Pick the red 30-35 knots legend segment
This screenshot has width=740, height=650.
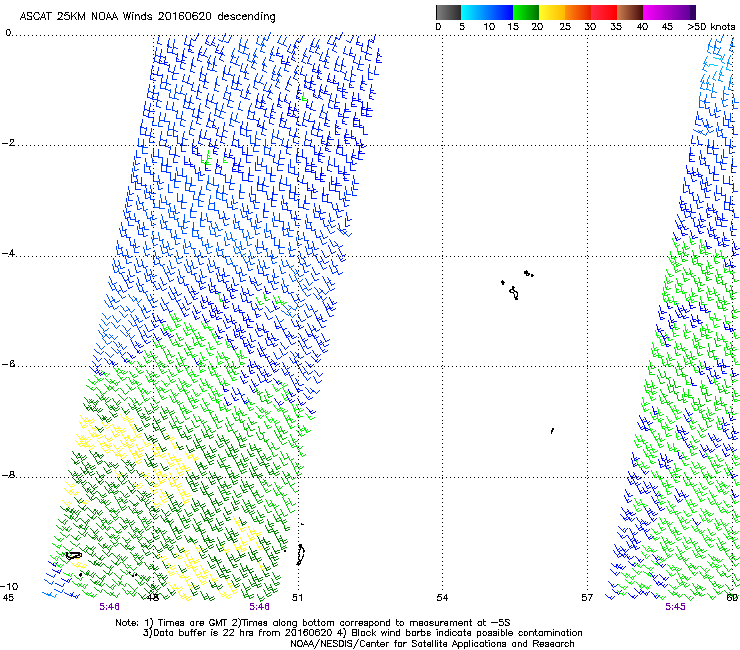point(604,12)
